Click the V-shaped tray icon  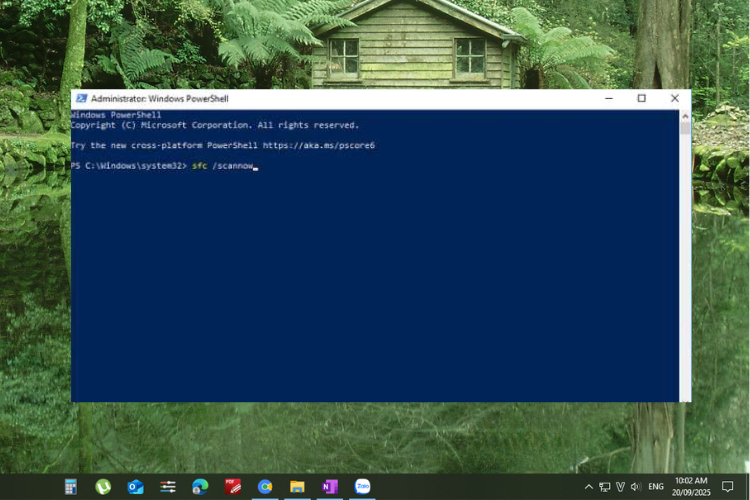620,487
